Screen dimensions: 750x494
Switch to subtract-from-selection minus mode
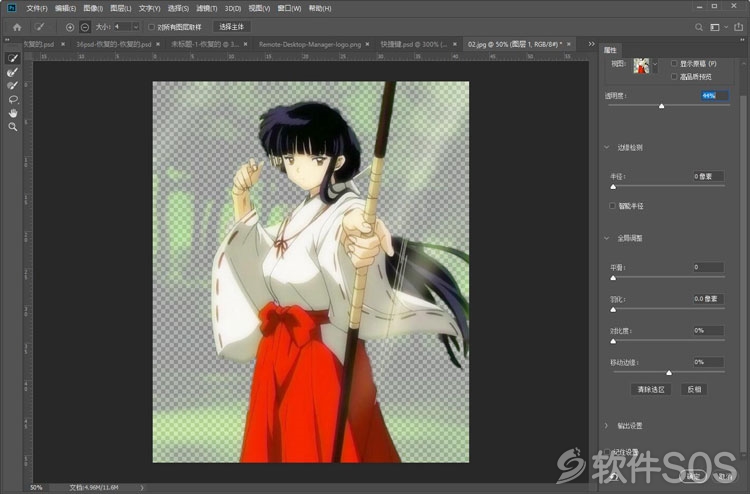[85, 27]
